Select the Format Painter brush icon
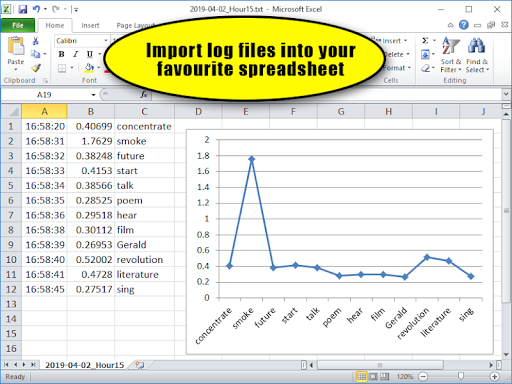This screenshot has width=512, height=384. 36,68
